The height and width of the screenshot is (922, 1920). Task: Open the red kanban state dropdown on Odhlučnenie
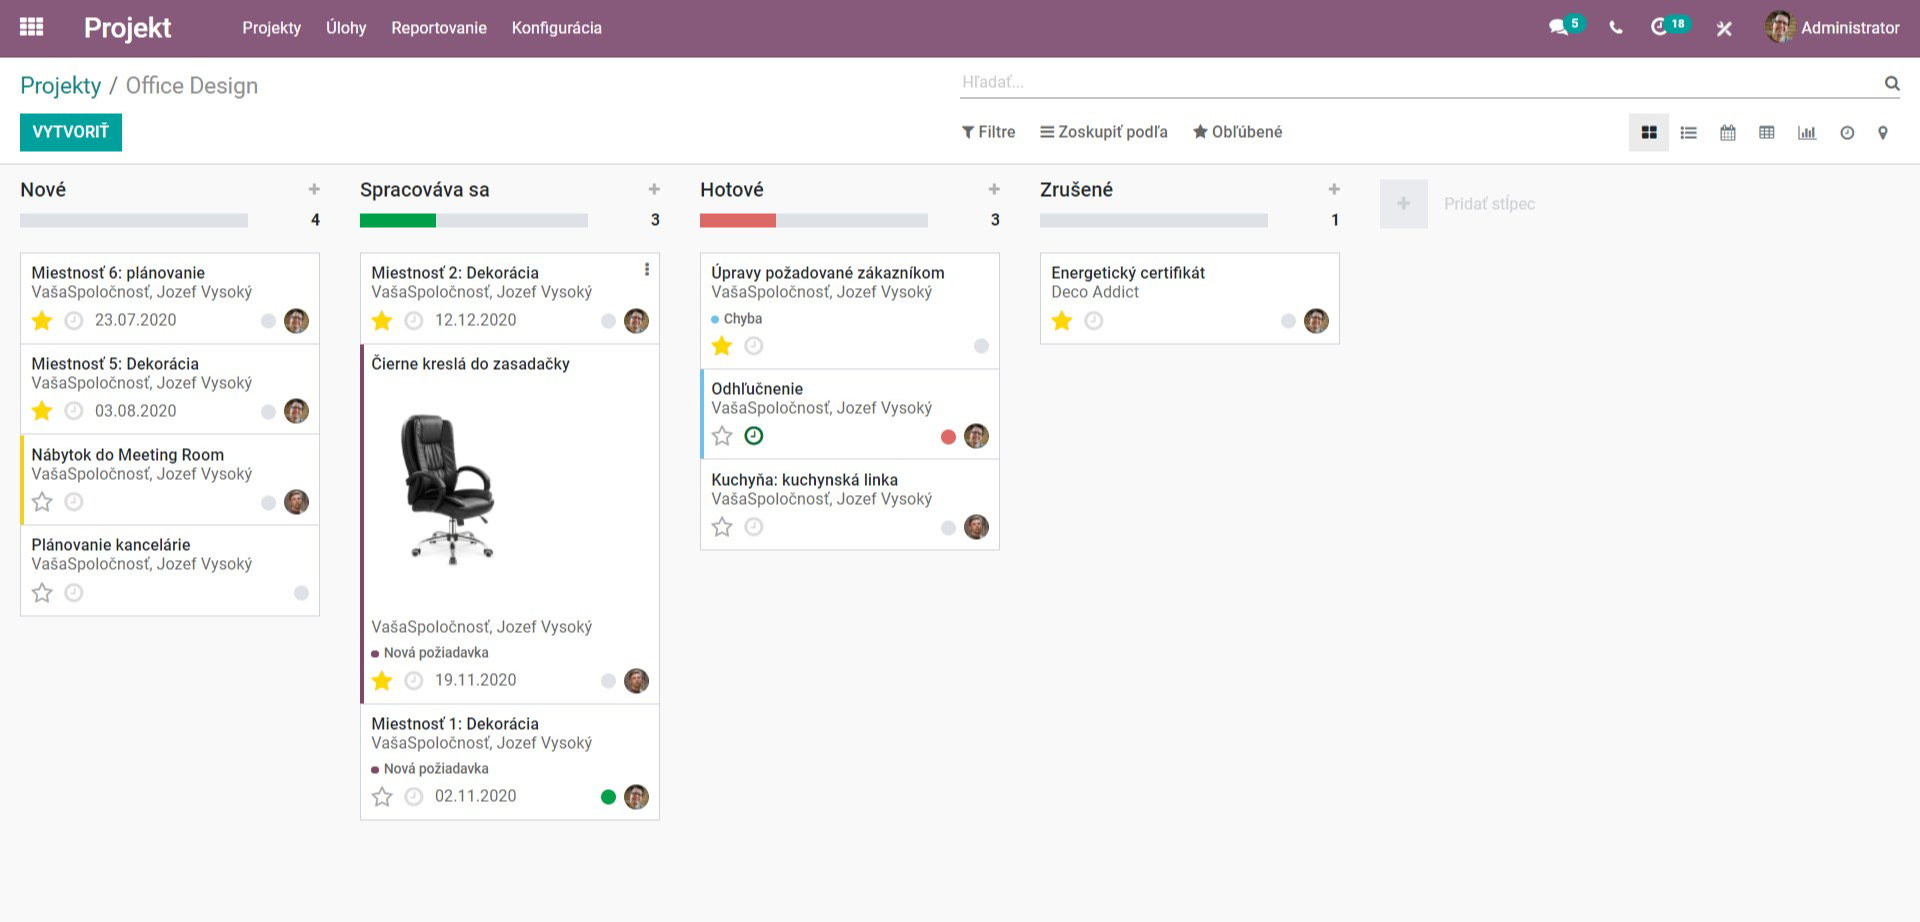click(x=948, y=437)
